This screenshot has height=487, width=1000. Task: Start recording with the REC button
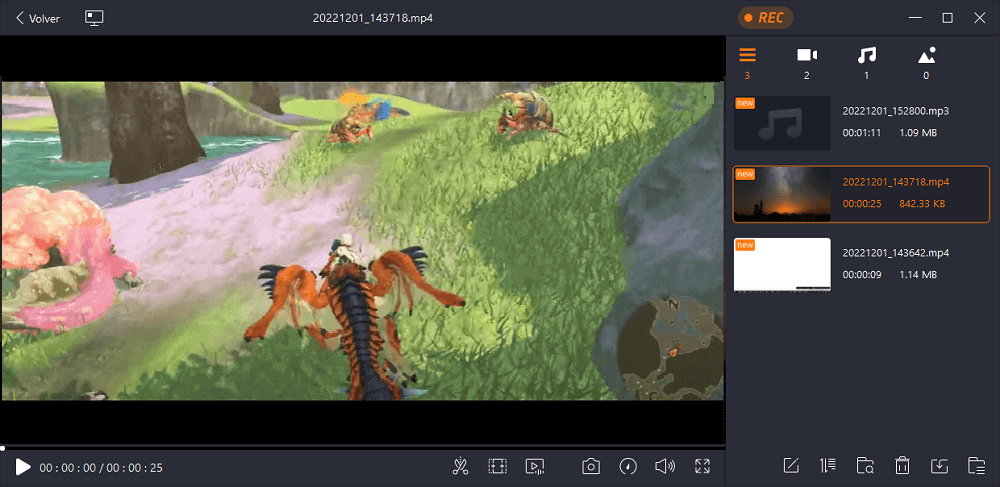point(765,18)
